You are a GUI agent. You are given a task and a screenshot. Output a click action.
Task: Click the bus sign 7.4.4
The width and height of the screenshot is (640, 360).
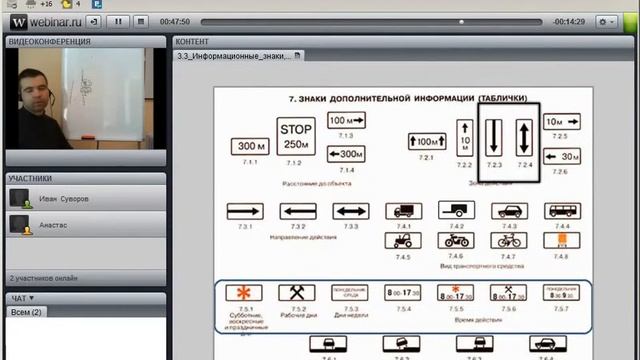[x=562, y=211]
